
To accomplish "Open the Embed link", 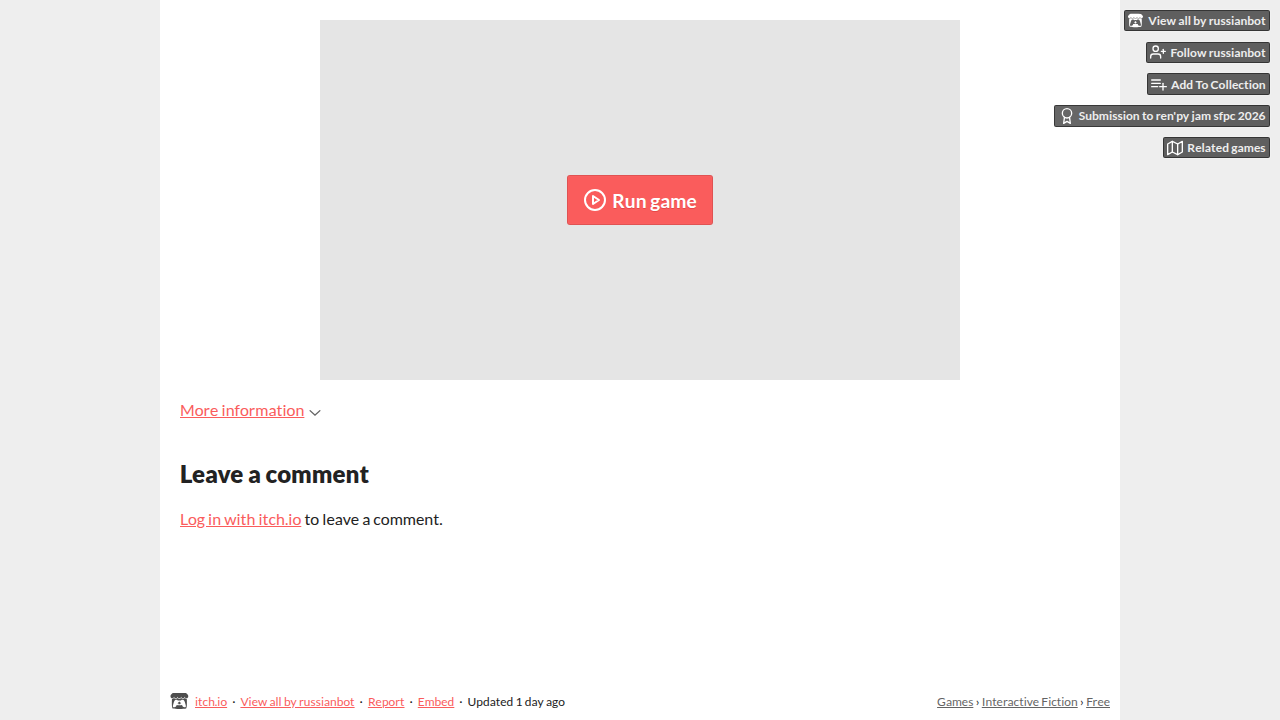I will pyautogui.click(x=436, y=702).
